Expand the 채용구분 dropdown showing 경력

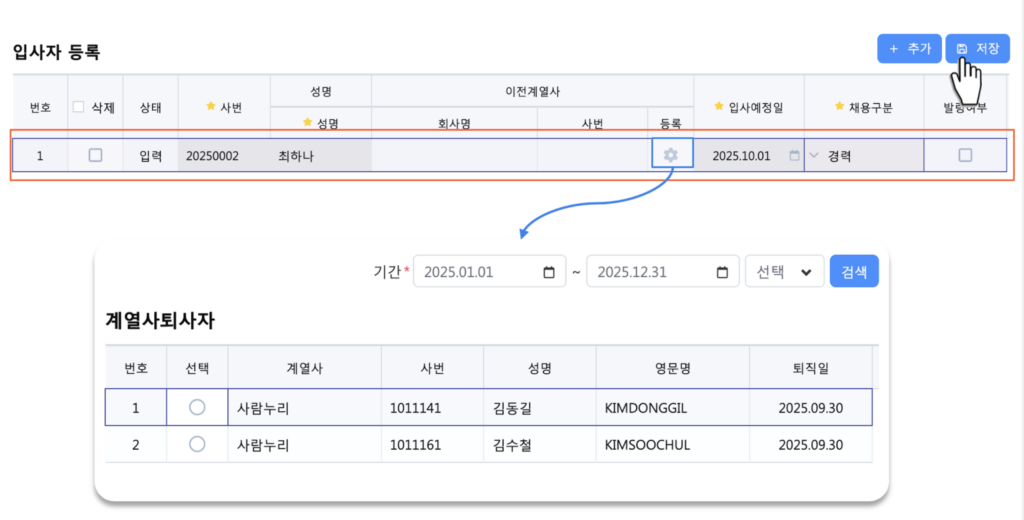(862, 156)
